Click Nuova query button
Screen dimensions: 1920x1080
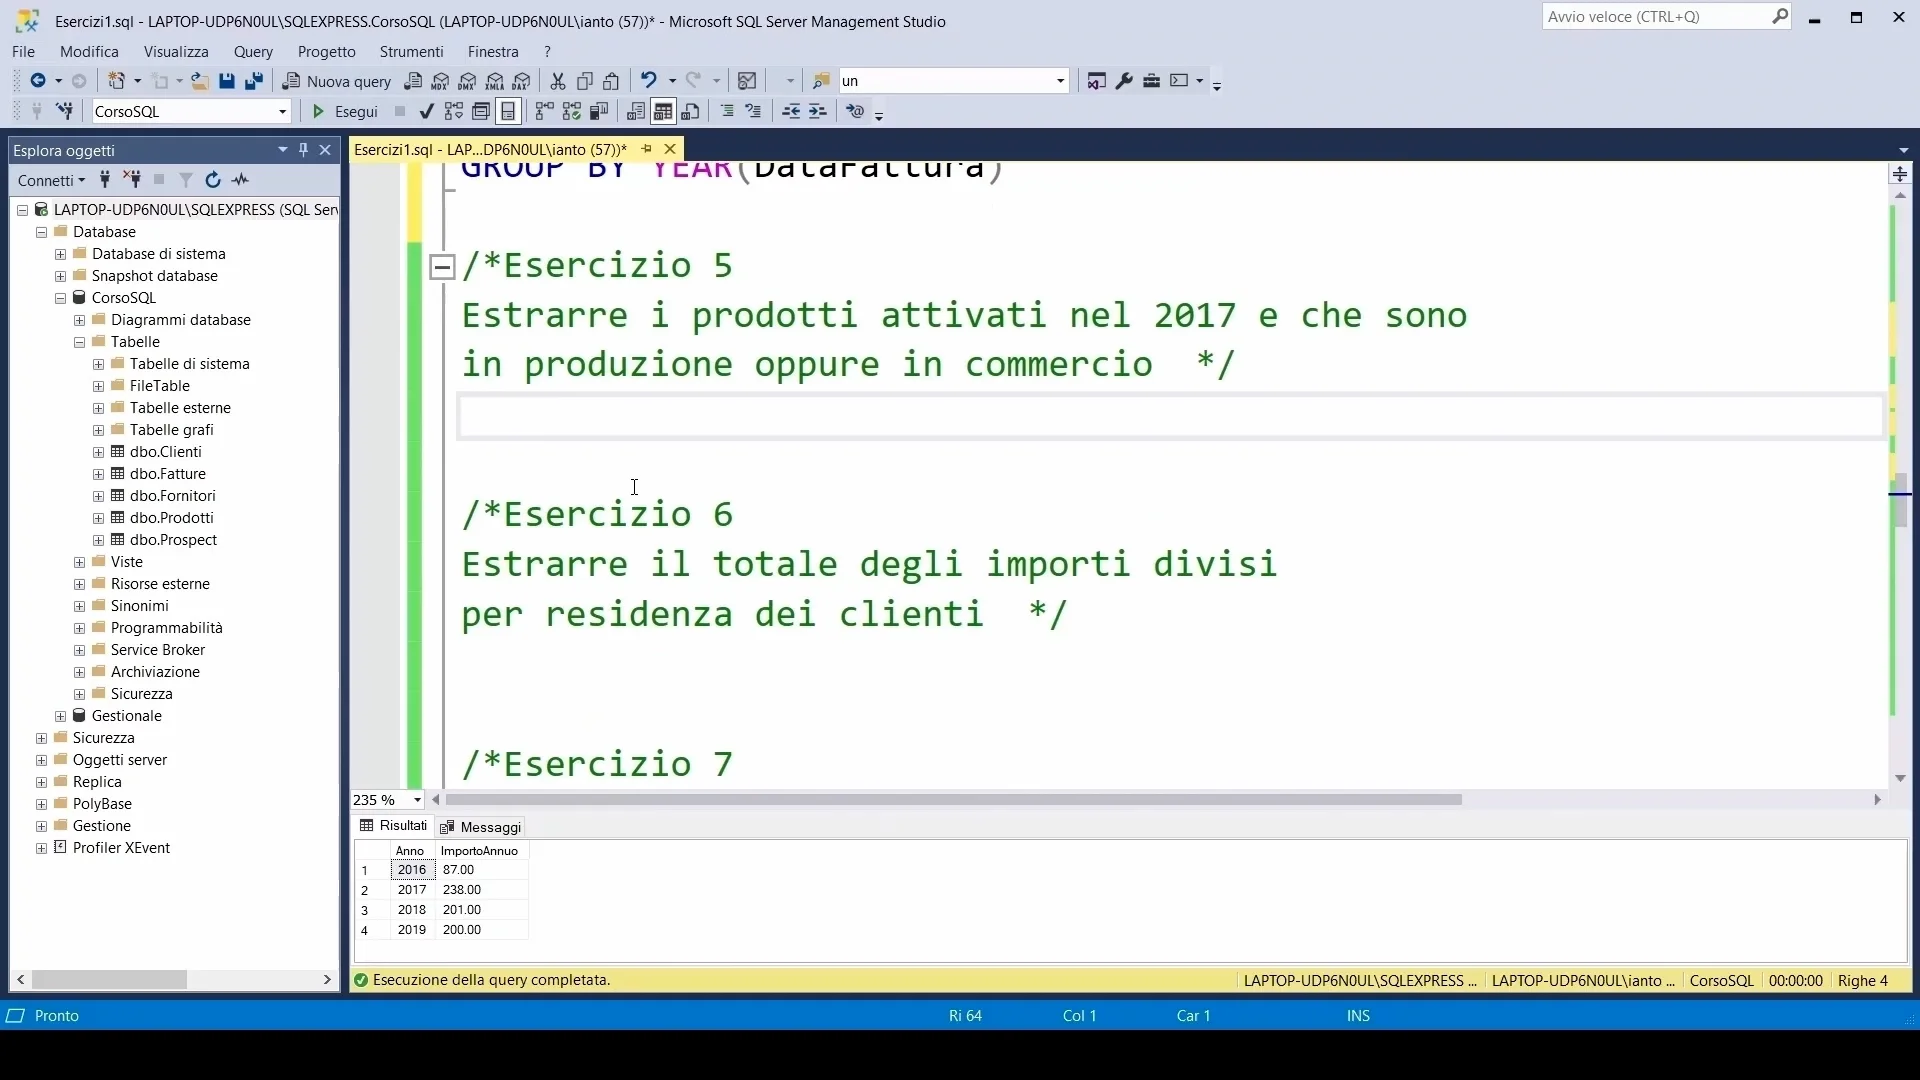coord(338,81)
